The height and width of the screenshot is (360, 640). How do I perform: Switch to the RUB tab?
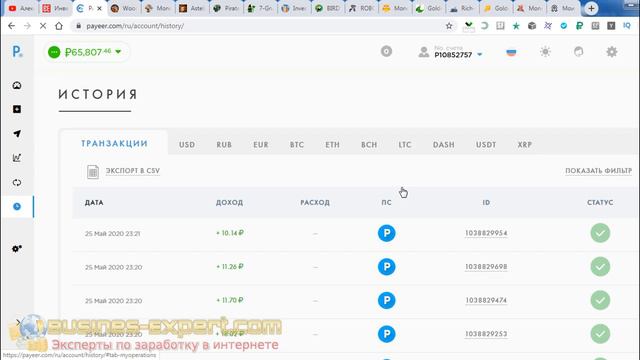(224, 144)
